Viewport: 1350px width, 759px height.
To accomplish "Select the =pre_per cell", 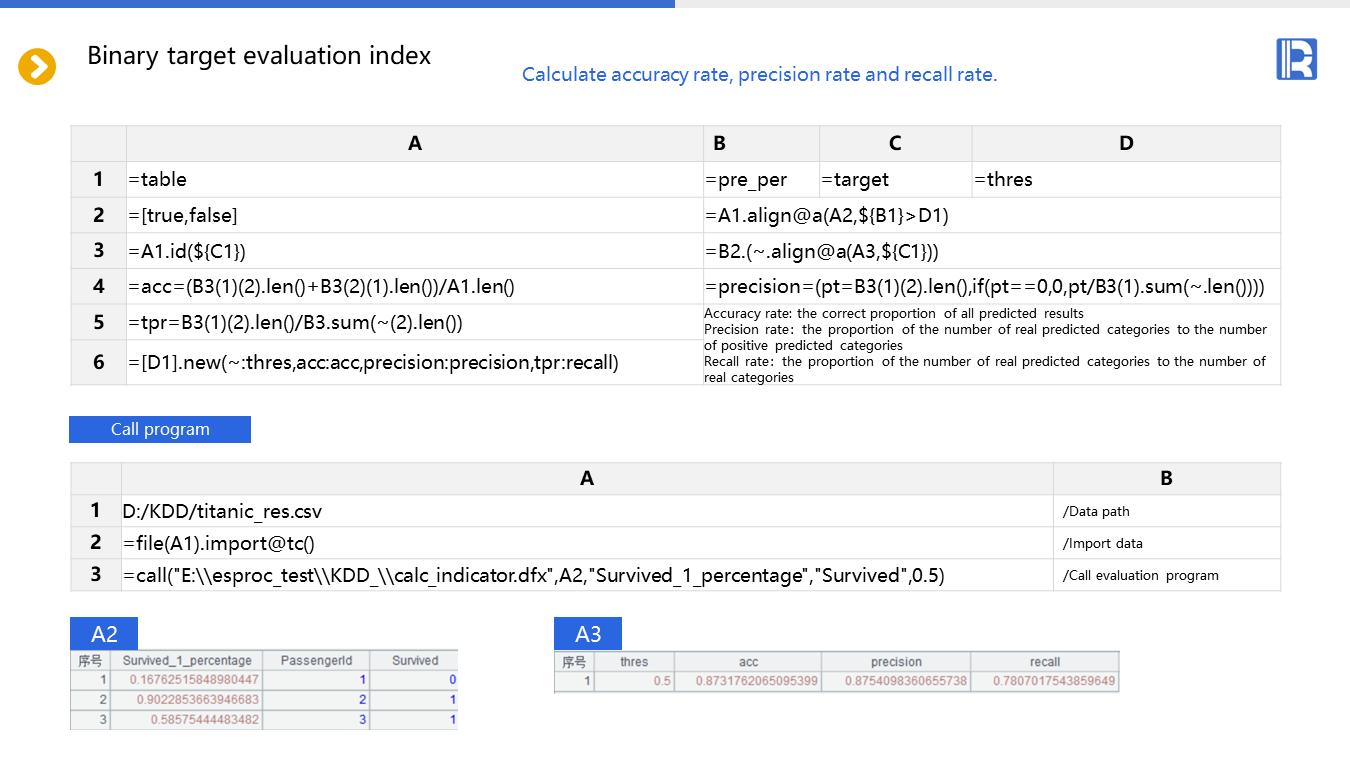I will click(x=760, y=180).
